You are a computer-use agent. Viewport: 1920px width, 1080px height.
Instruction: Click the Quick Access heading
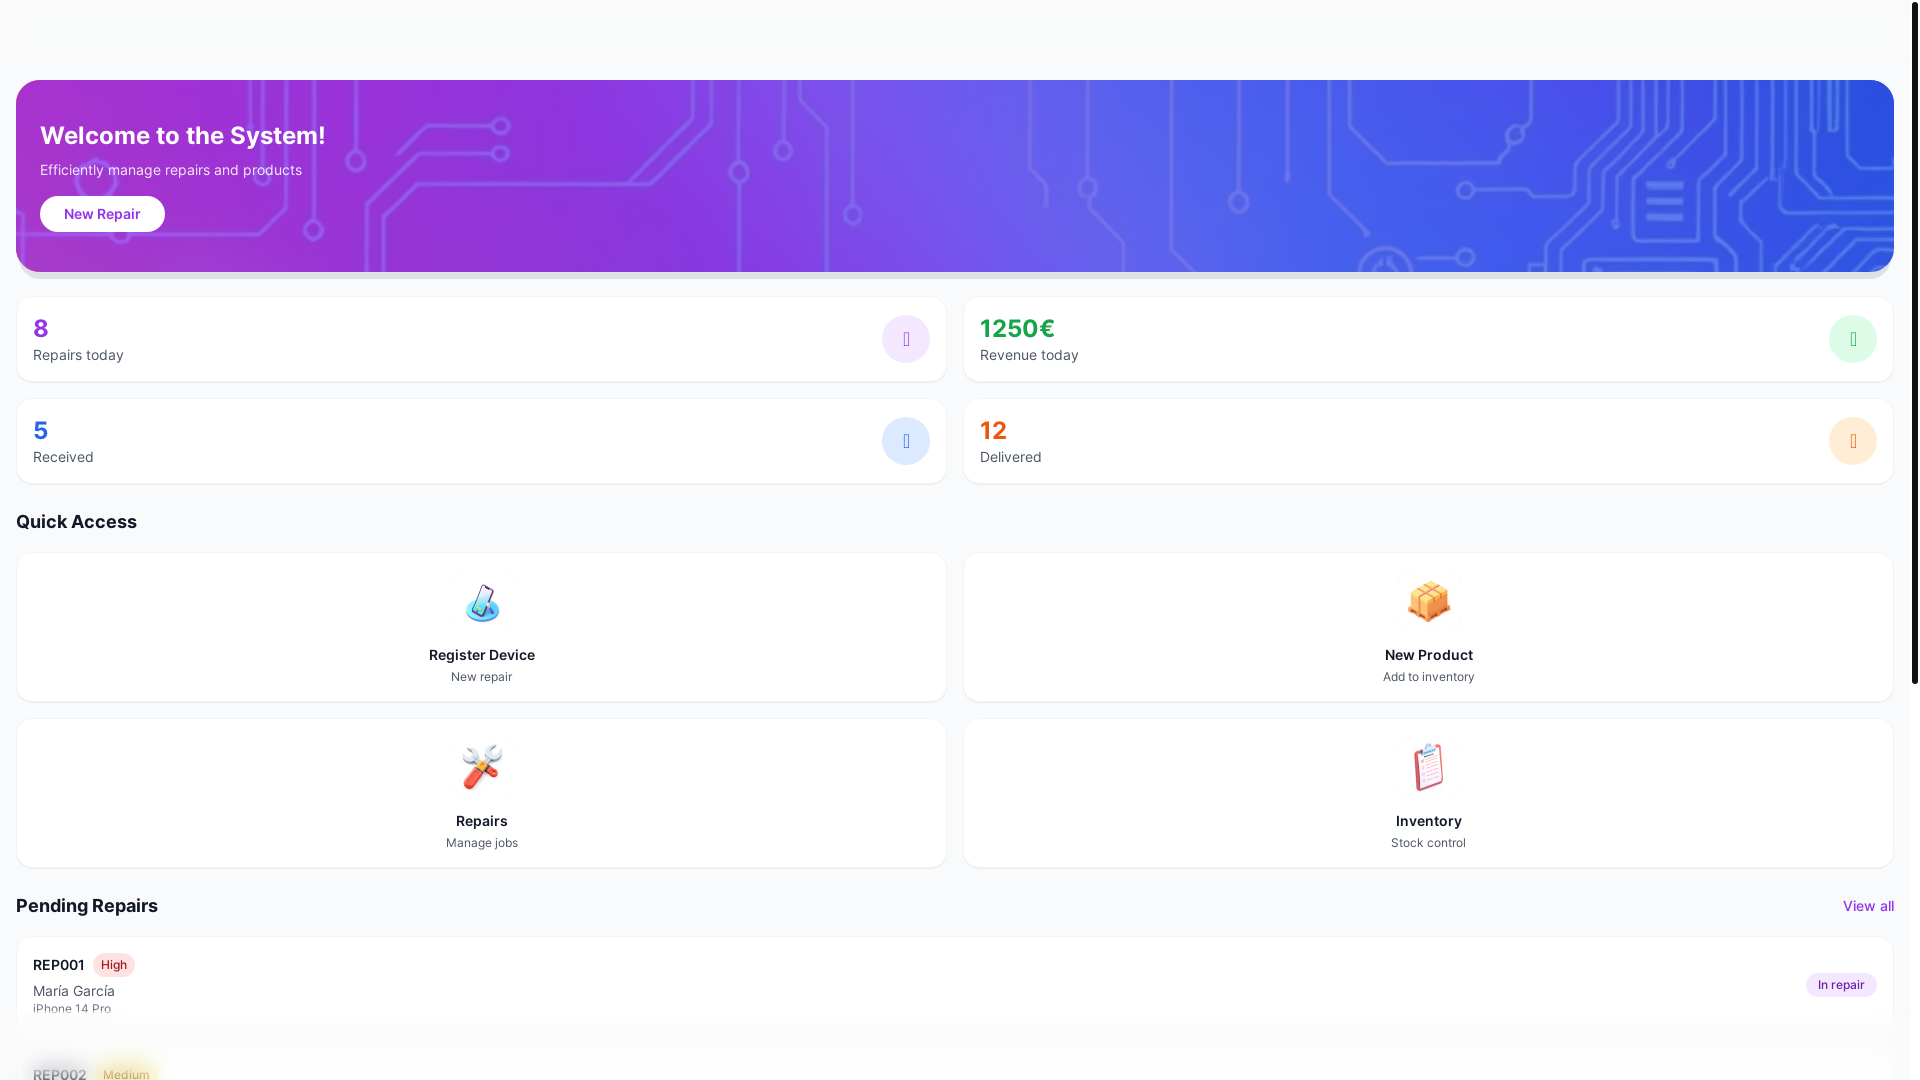(x=77, y=522)
